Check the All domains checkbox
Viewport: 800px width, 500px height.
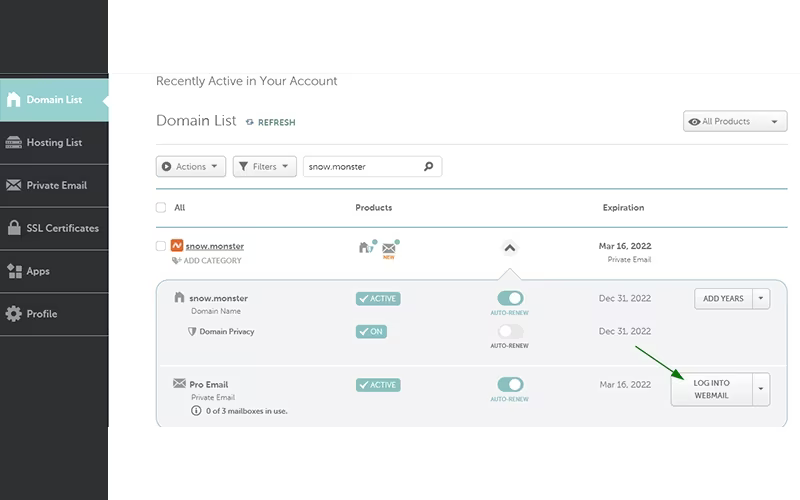coord(161,207)
